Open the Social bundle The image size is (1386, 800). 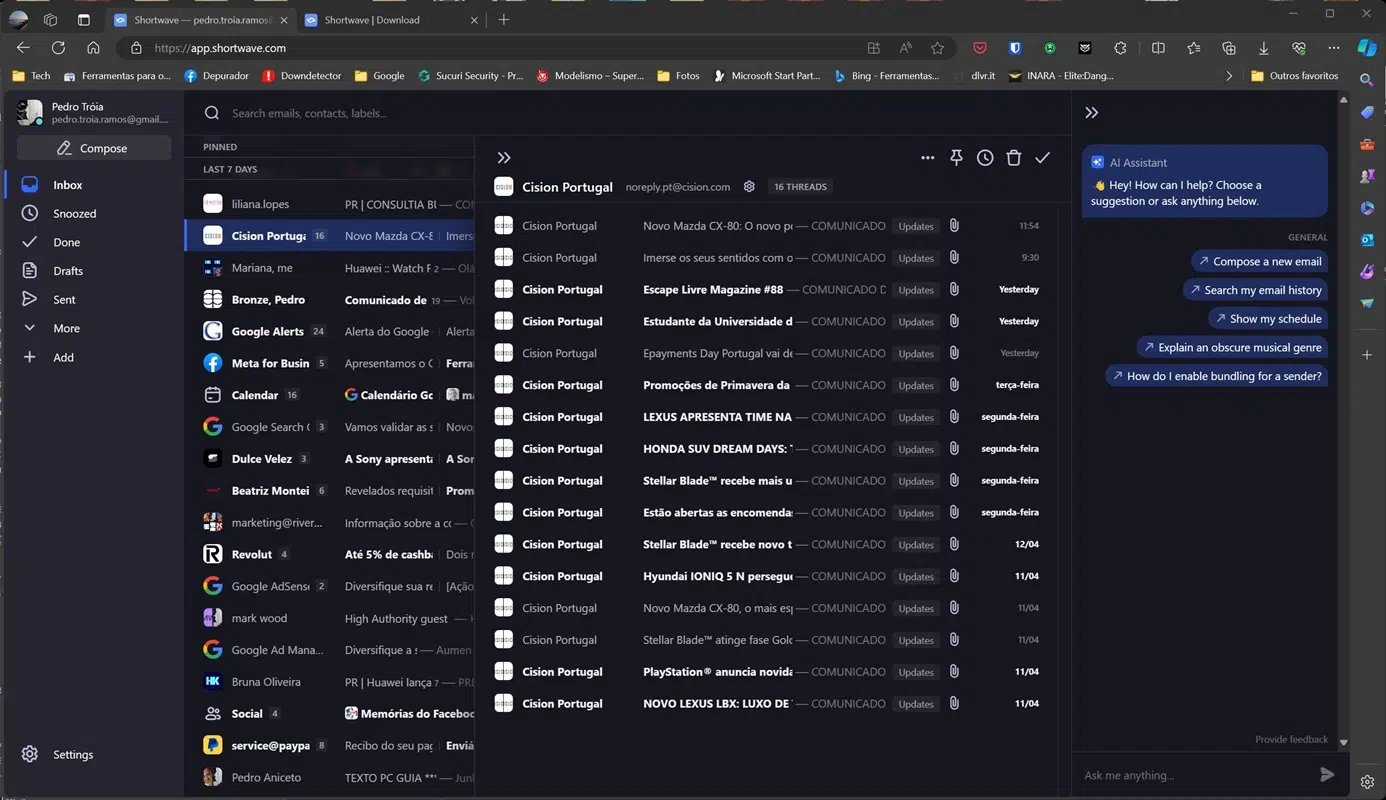pos(330,714)
